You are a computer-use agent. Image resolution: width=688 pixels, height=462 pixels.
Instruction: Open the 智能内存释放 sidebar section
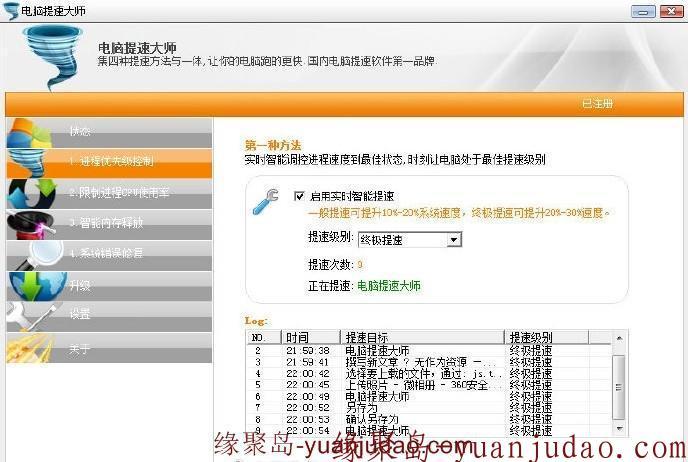click(112, 222)
